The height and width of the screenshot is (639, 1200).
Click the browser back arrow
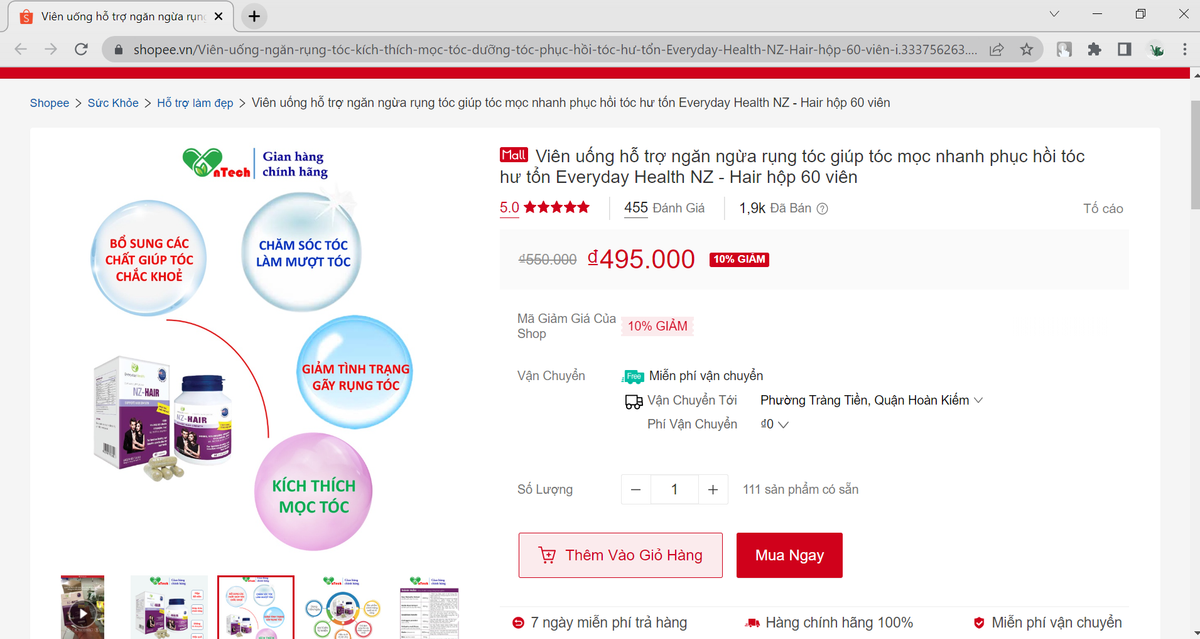pyautogui.click(x=22, y=49)
